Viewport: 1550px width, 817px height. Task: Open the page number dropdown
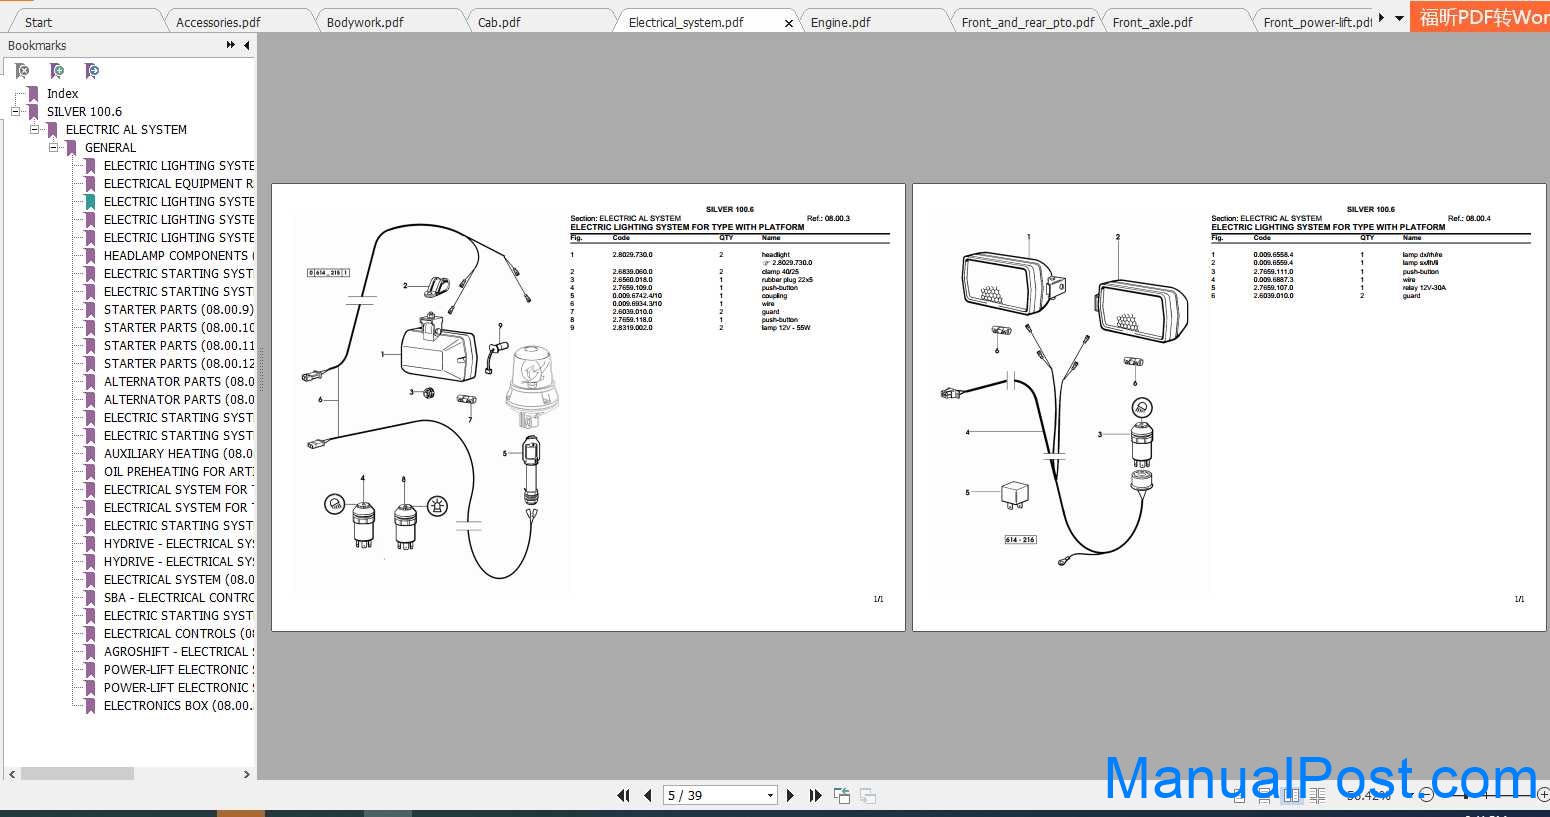click(770, 796)
